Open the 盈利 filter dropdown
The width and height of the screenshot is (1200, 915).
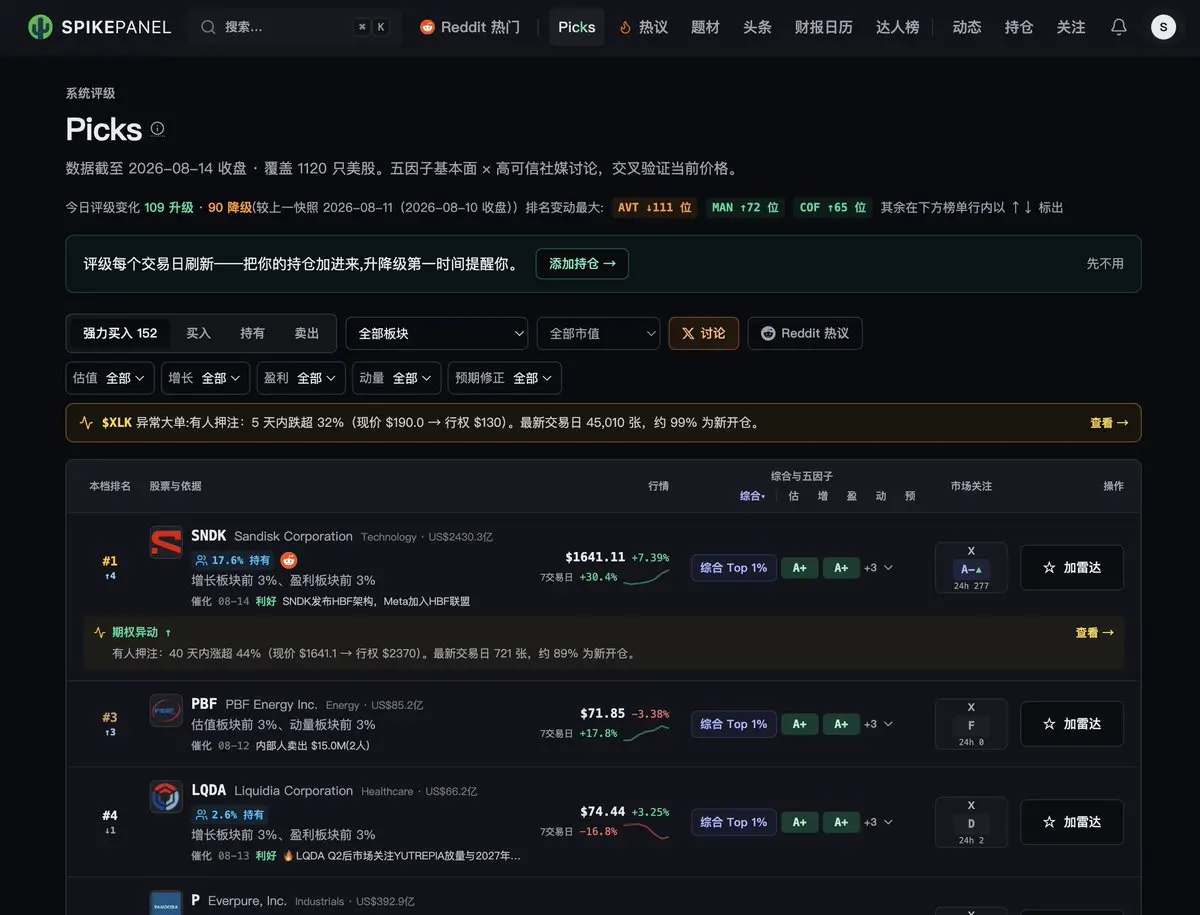coord(301,378)
